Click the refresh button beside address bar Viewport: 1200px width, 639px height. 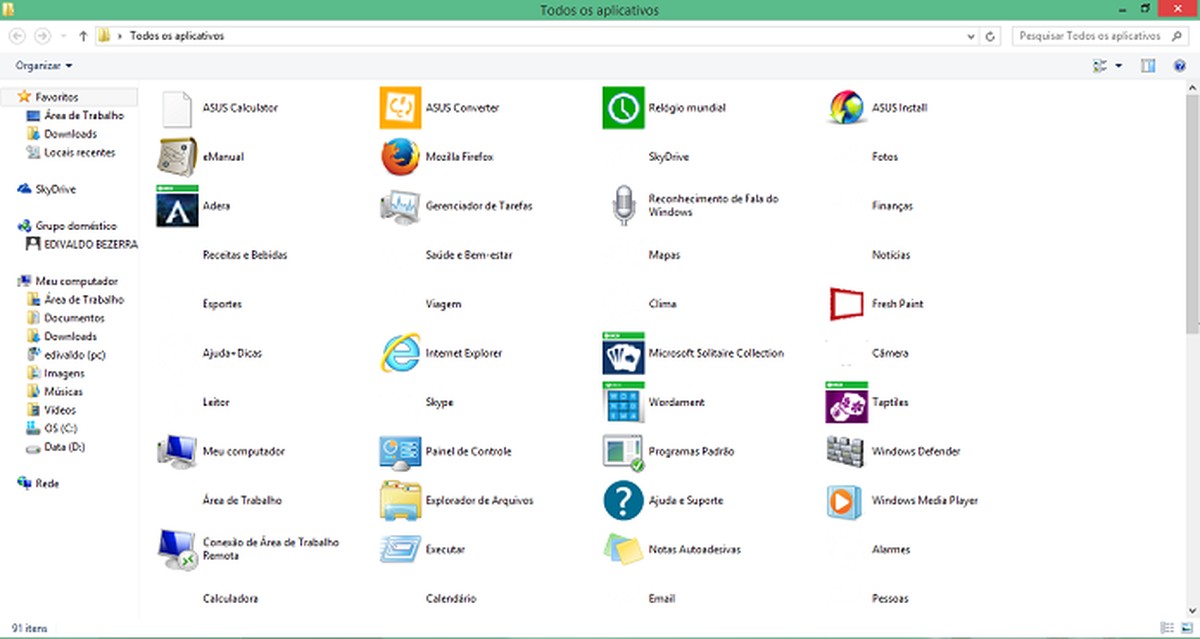(x=990, y=36)
